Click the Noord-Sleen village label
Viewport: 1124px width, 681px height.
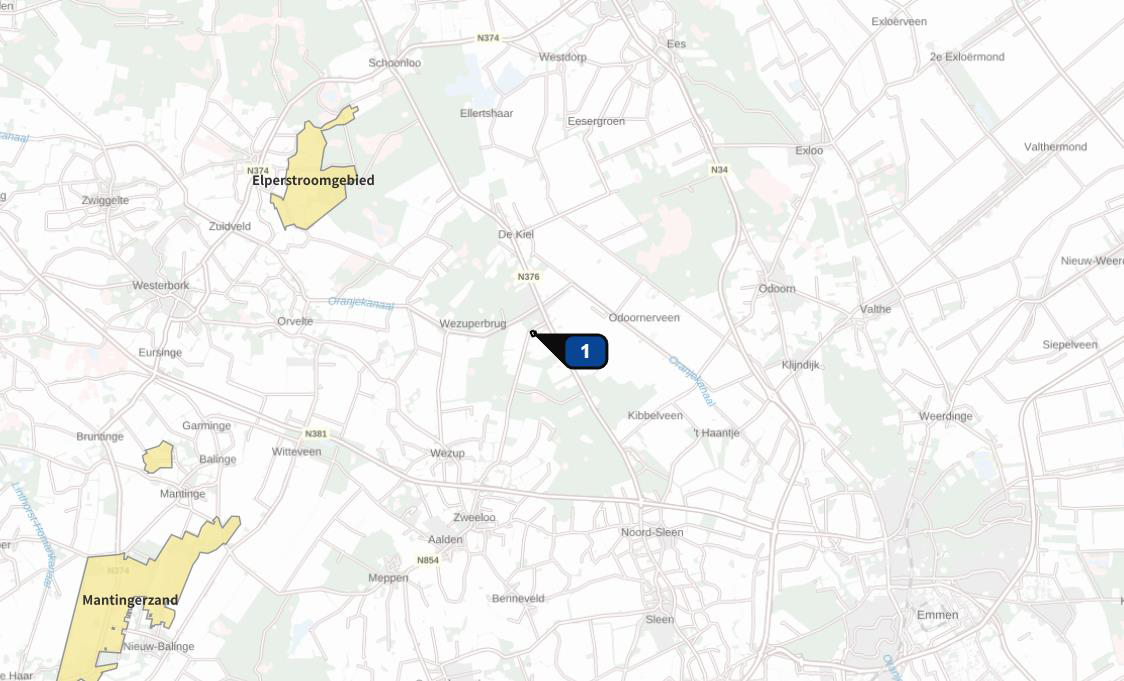[x=652, y=532]
